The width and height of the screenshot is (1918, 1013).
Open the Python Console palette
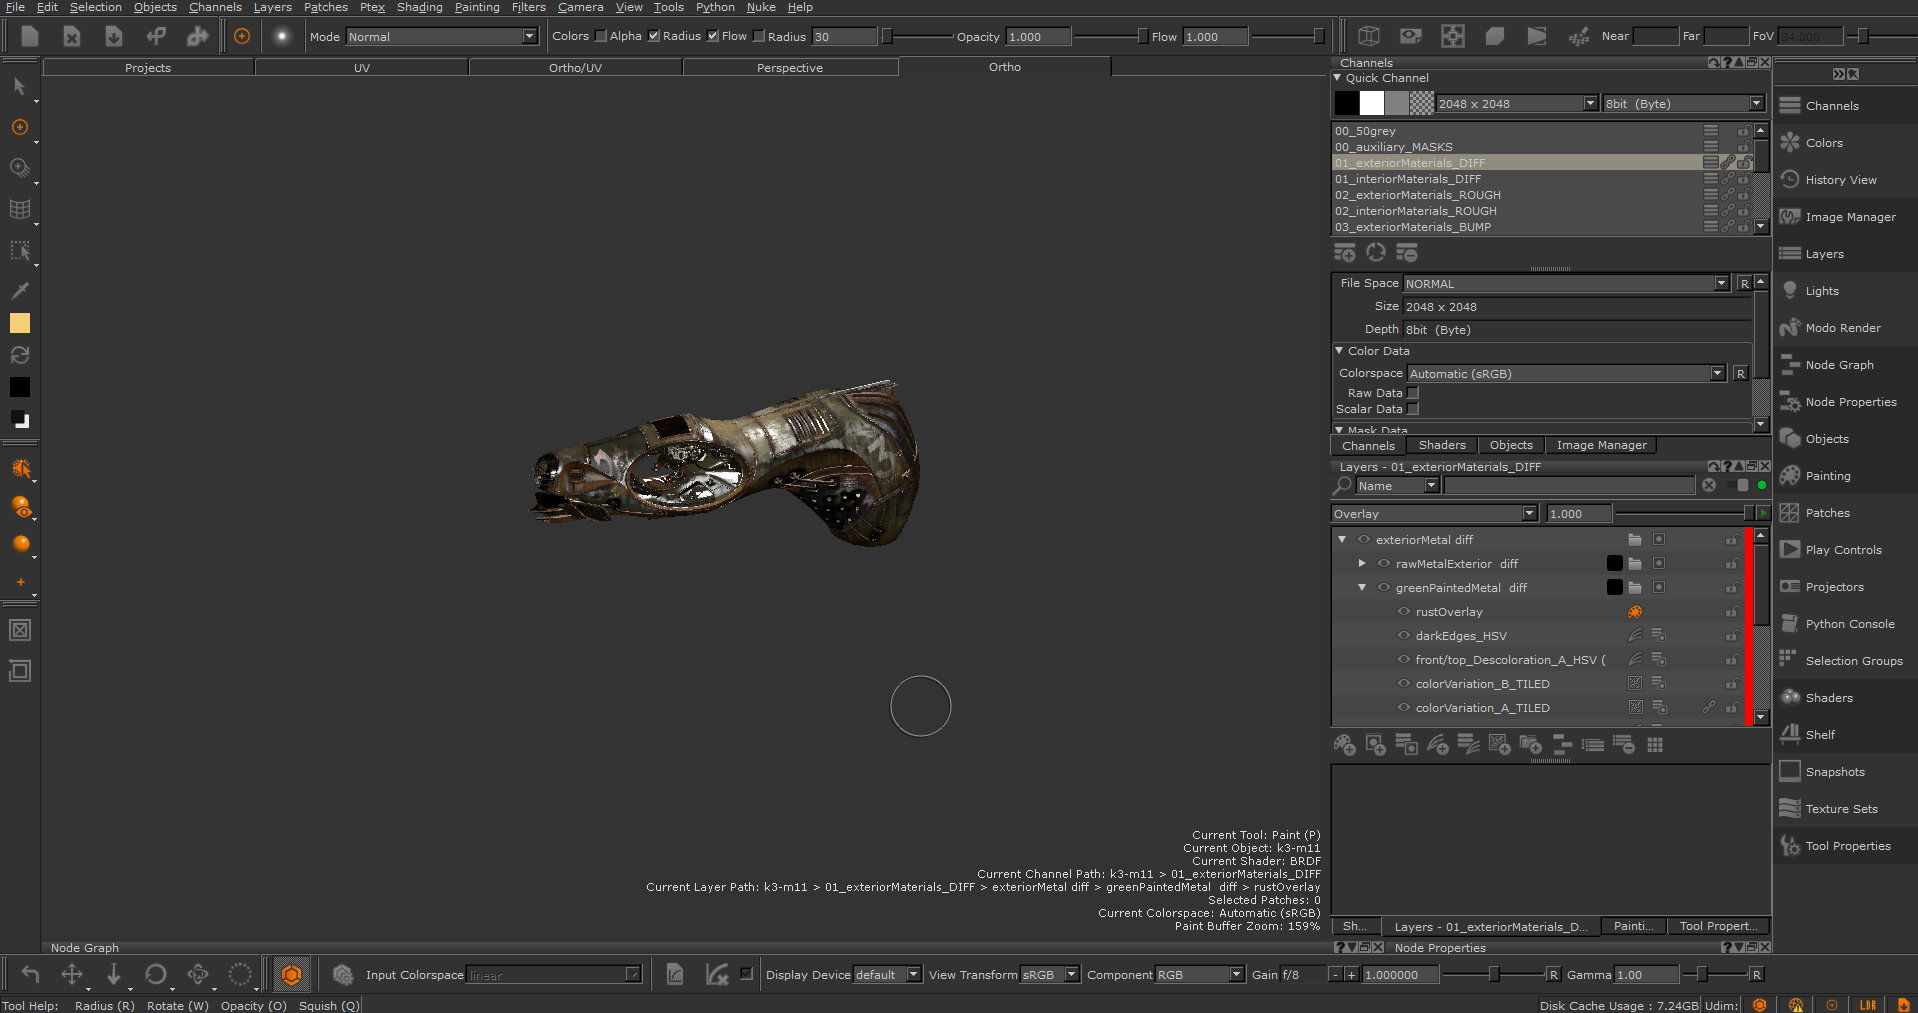pos(1849,624)
